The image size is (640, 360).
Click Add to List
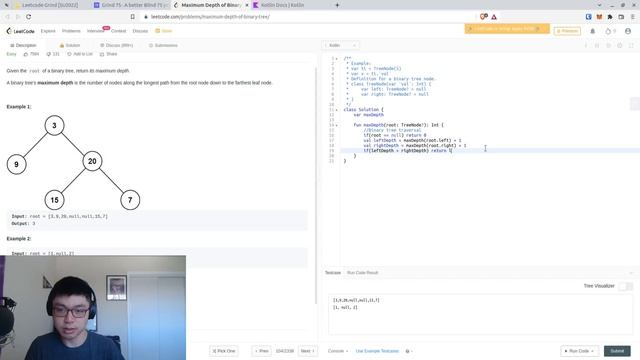click(80, 54)
